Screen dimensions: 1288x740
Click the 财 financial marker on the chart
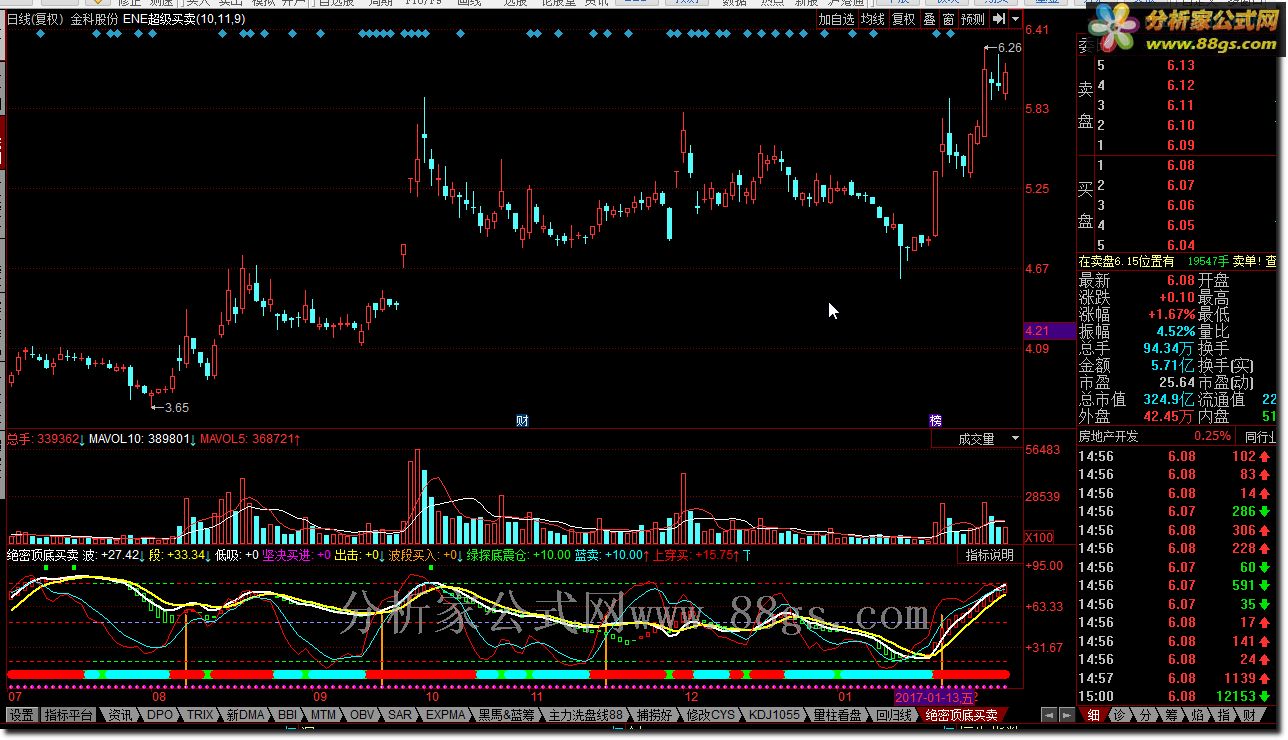tap(522, 420)
